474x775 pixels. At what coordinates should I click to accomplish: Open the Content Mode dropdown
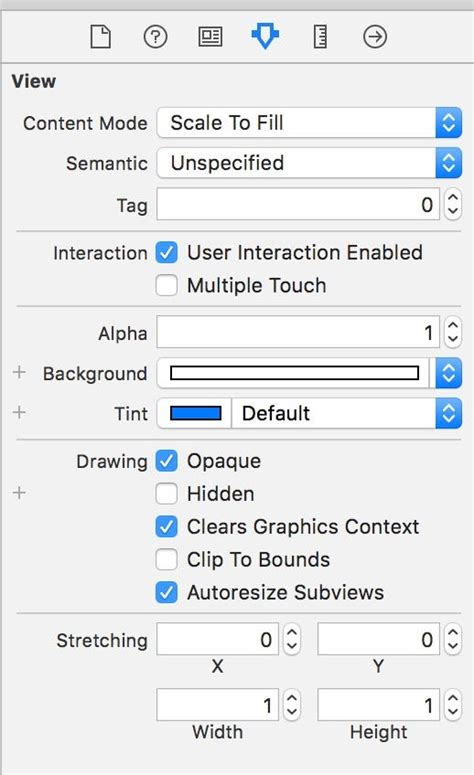coord(309,123)
